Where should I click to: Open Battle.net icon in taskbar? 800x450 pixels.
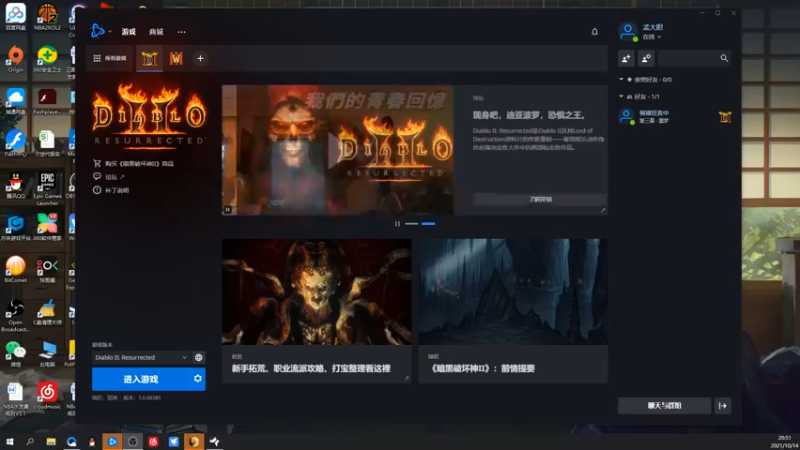[x=112, y=442]
